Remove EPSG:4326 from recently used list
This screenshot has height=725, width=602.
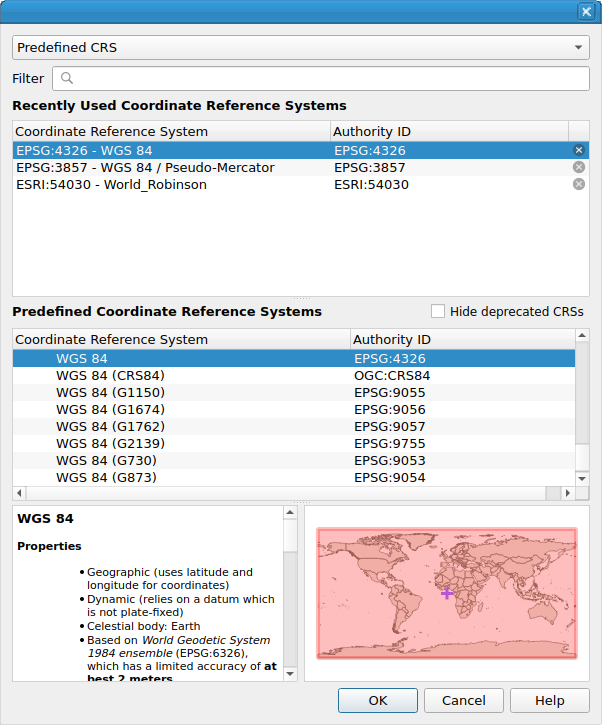(578, 150)
